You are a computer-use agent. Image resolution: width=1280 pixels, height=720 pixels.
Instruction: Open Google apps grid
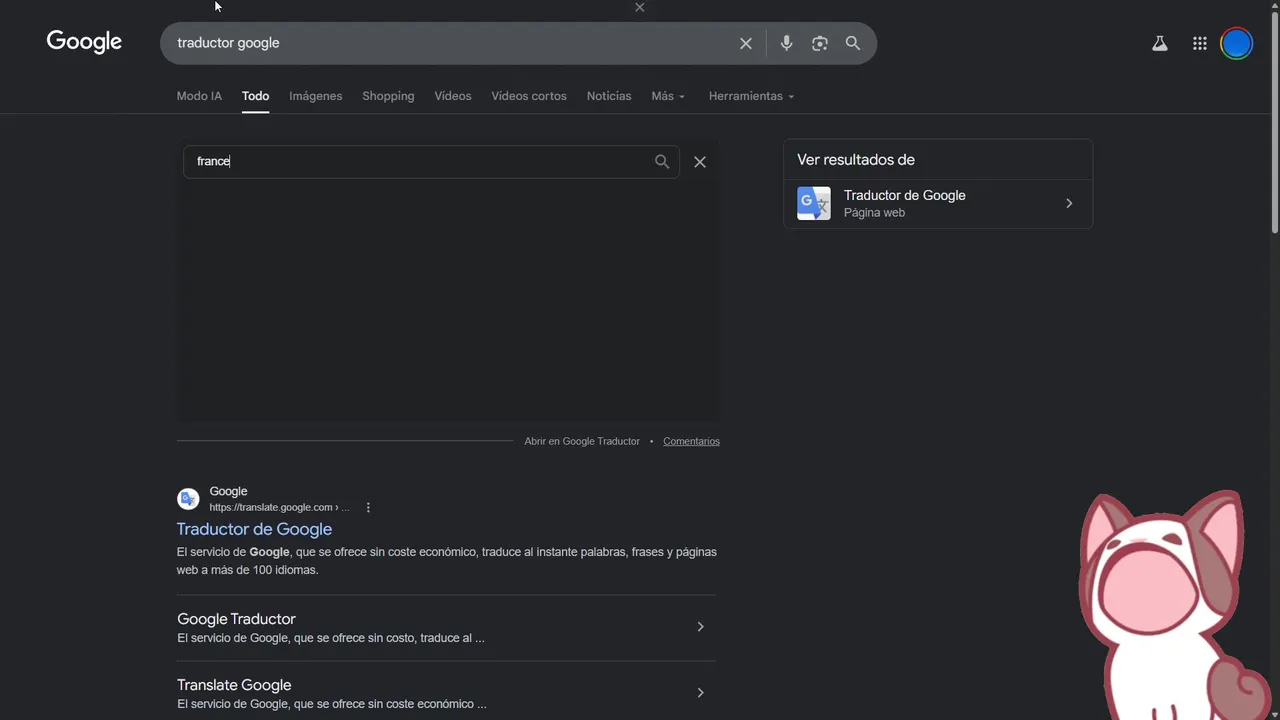click(1200, 43)
